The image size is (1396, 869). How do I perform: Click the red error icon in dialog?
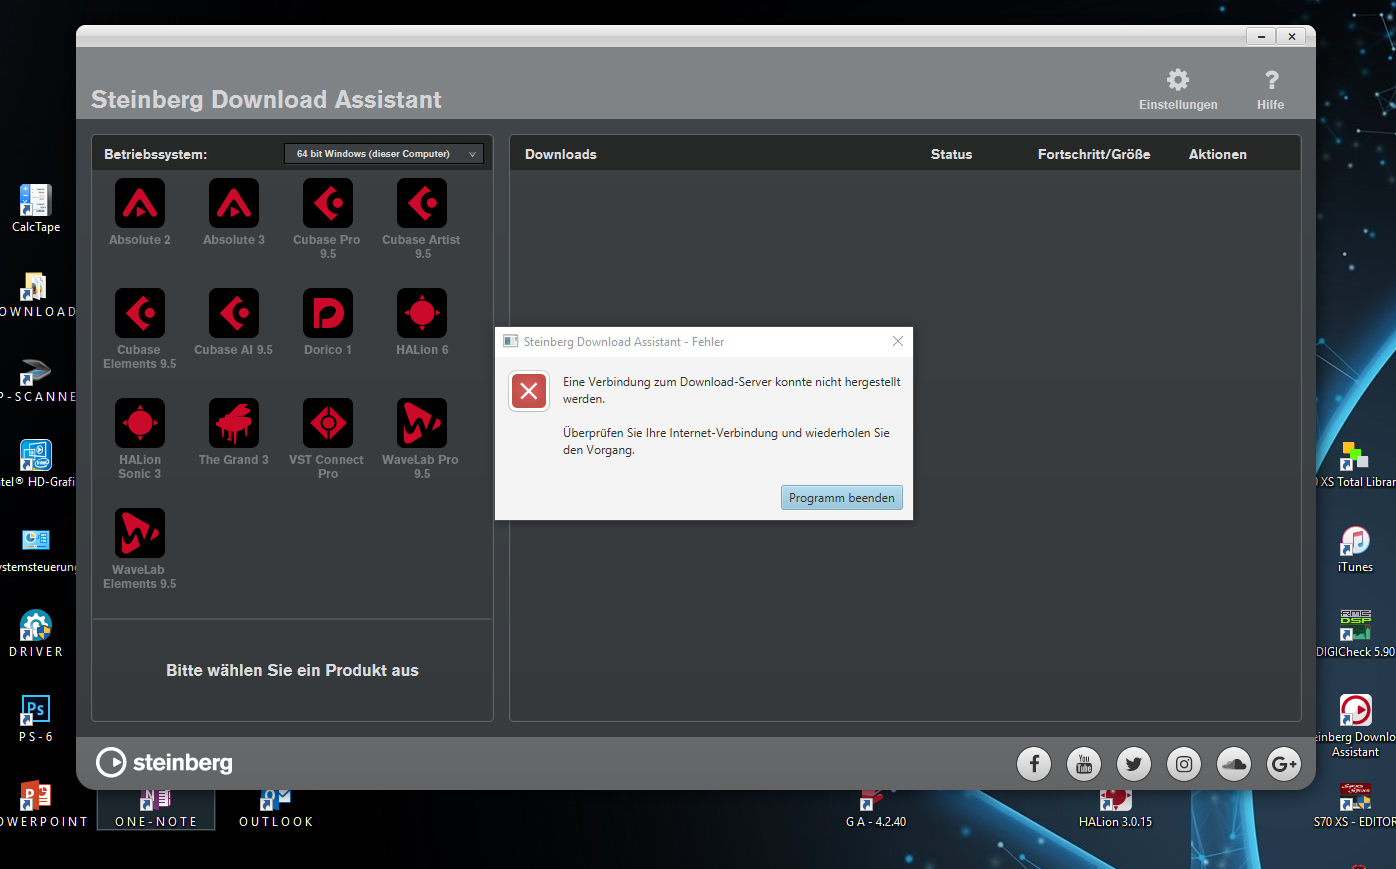(x=529, y=391)
